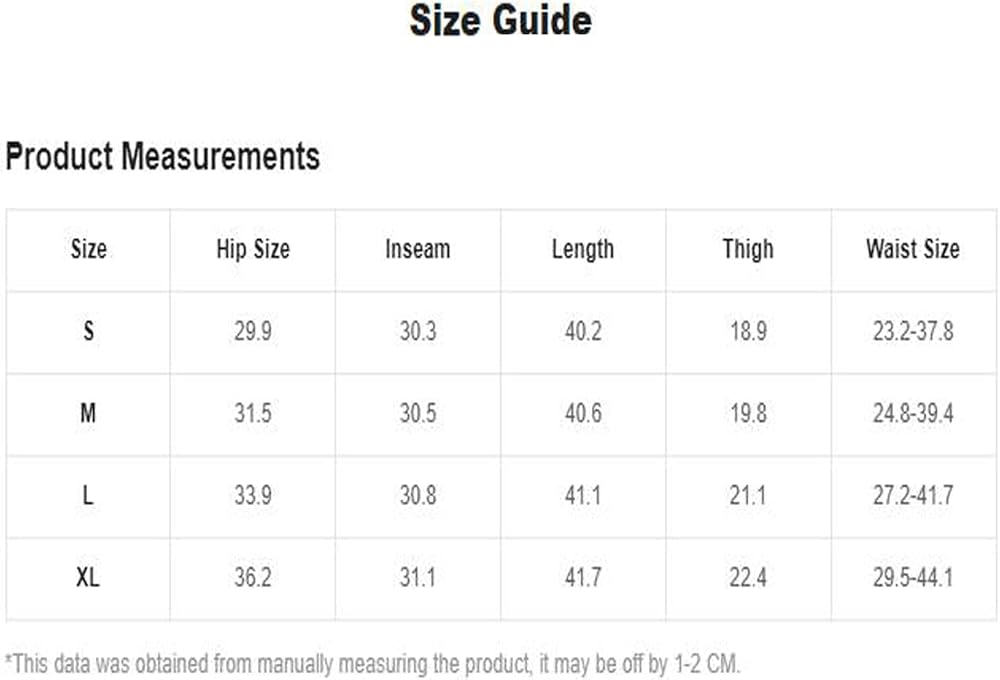The height and width of the screenshot is (680, 1000).
Task: Click the Thigh column header
Action: pos(748,249)
